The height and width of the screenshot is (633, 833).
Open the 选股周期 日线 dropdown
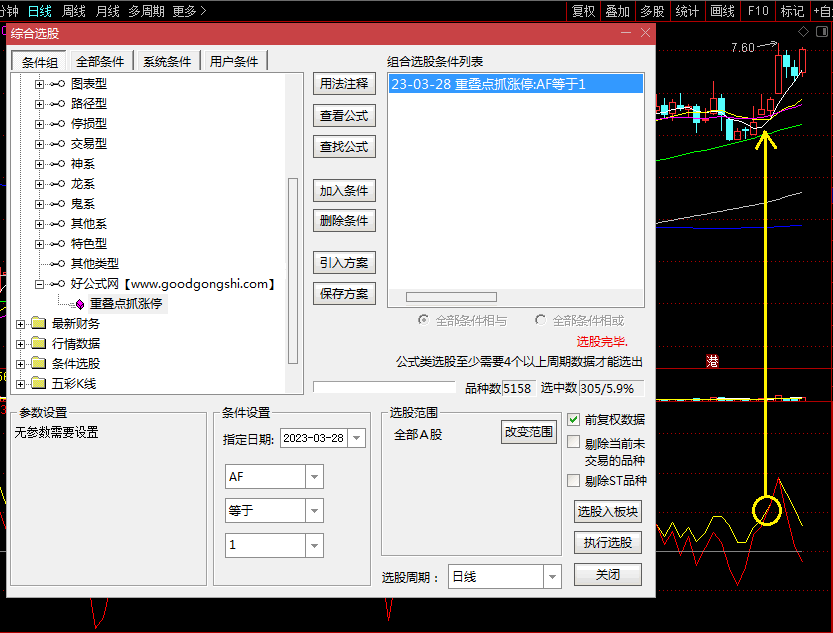552,577
